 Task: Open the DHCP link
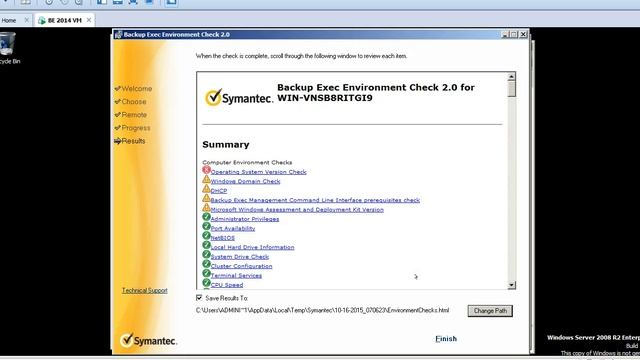219,191
